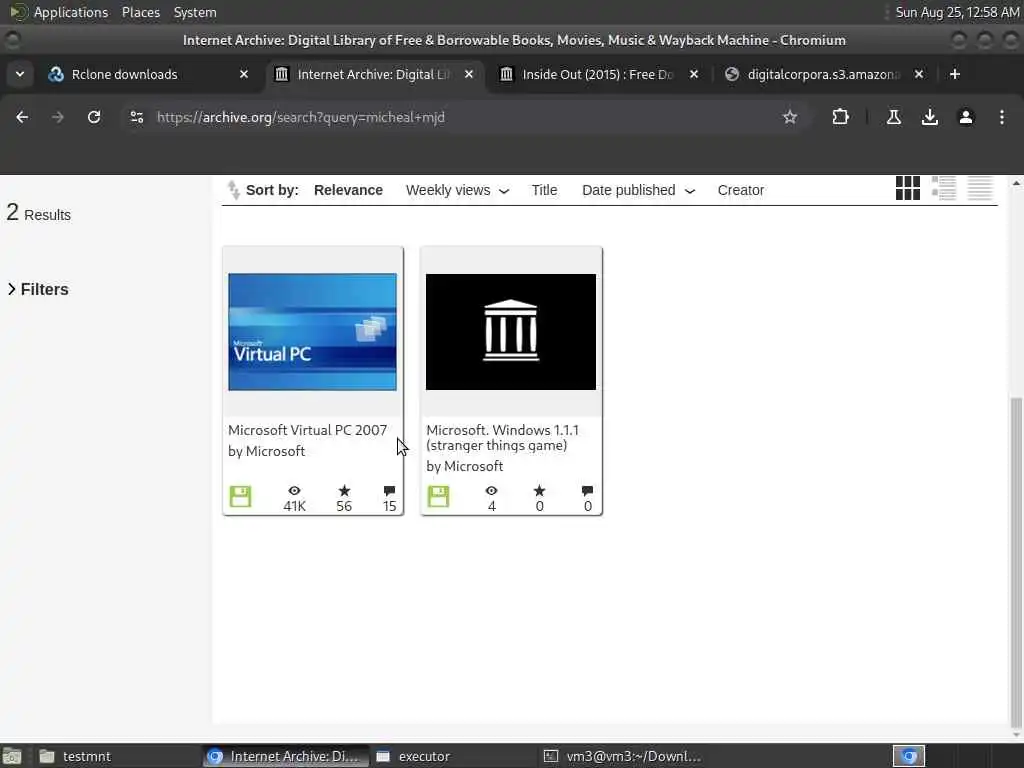1024x768 pixels.
Task: Click reviews icon on Windows 1.1.1 card
Action: click(587, 490)
